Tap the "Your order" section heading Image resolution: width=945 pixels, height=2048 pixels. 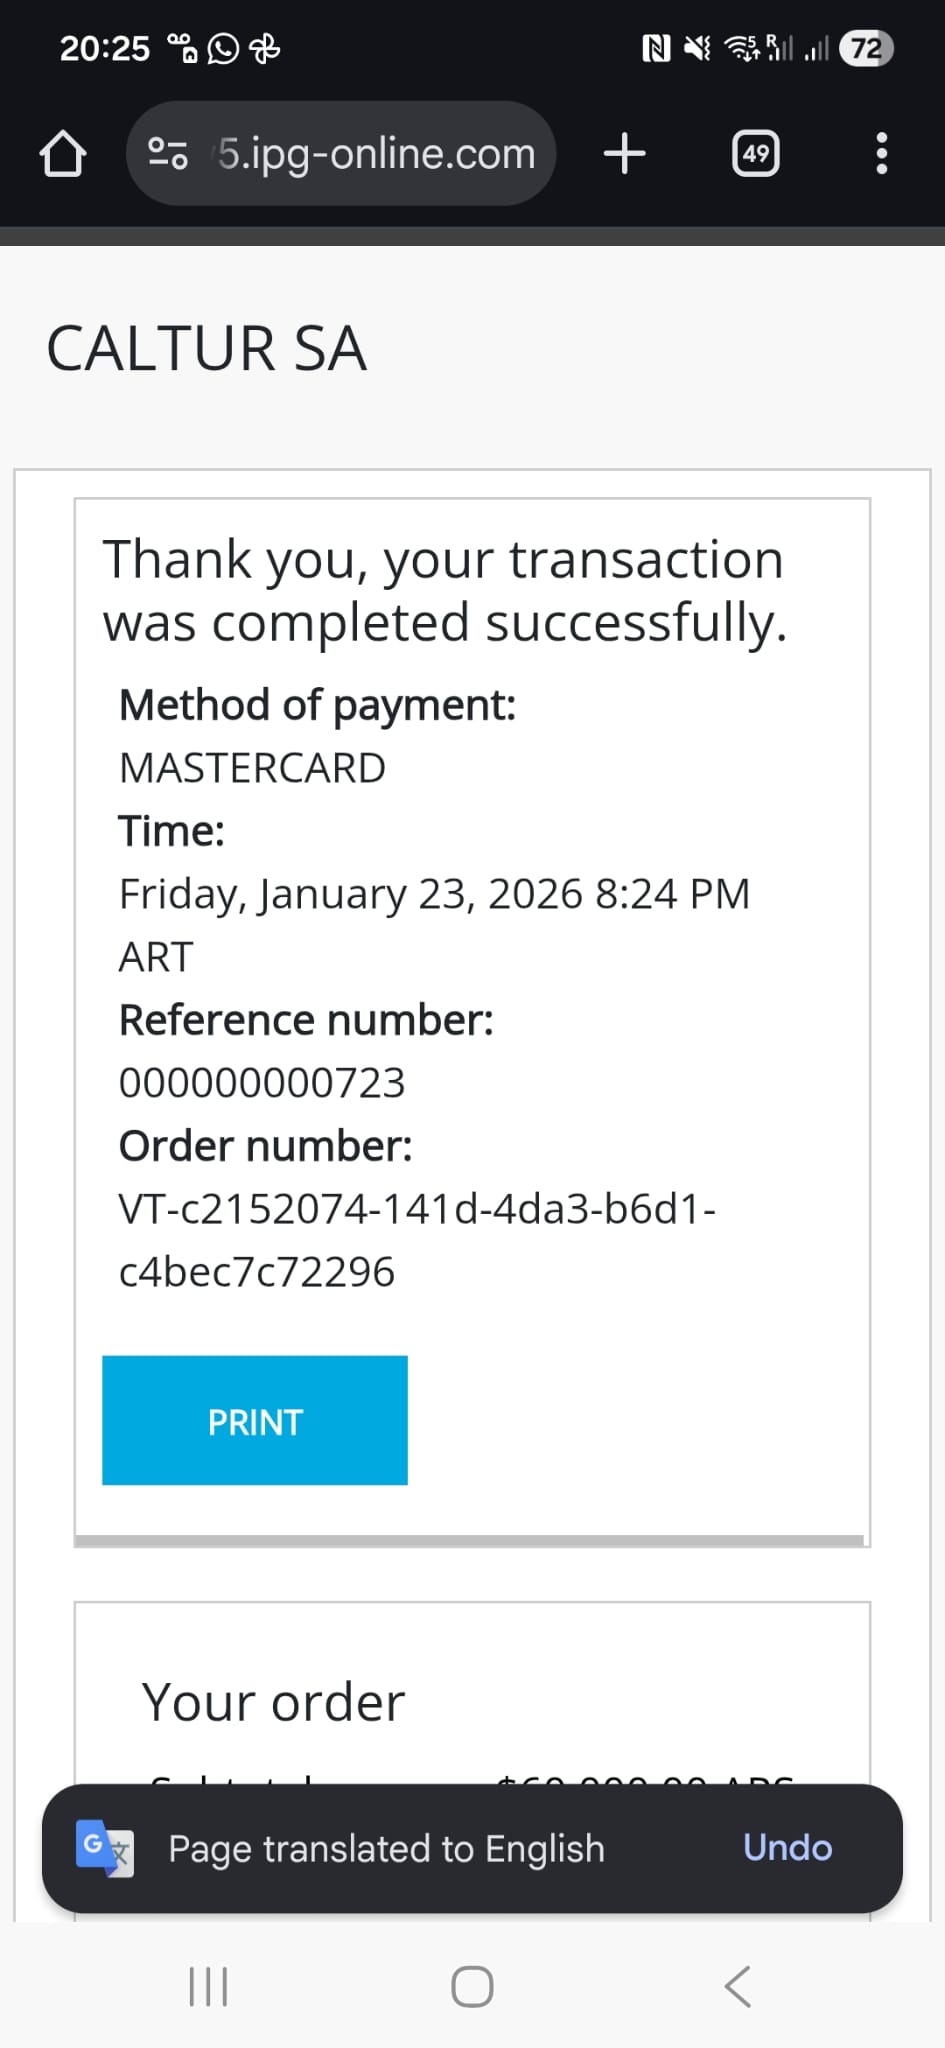coord(273,1702)
